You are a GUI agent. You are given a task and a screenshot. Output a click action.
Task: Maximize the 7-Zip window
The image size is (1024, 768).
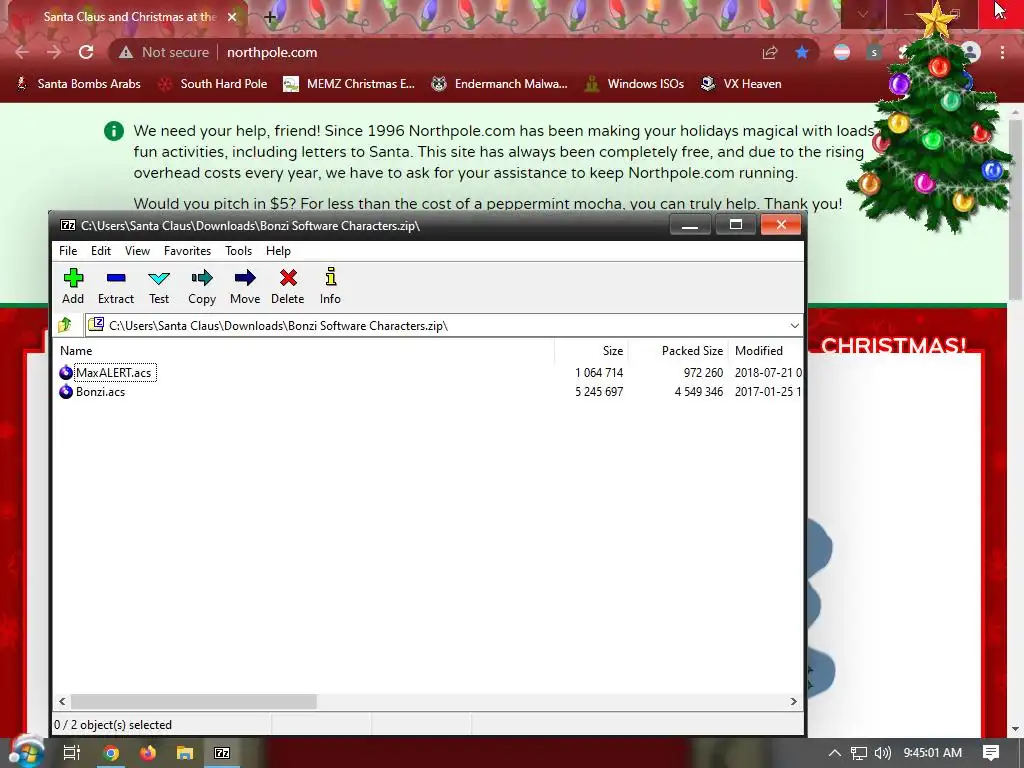(x=735, y=225)
